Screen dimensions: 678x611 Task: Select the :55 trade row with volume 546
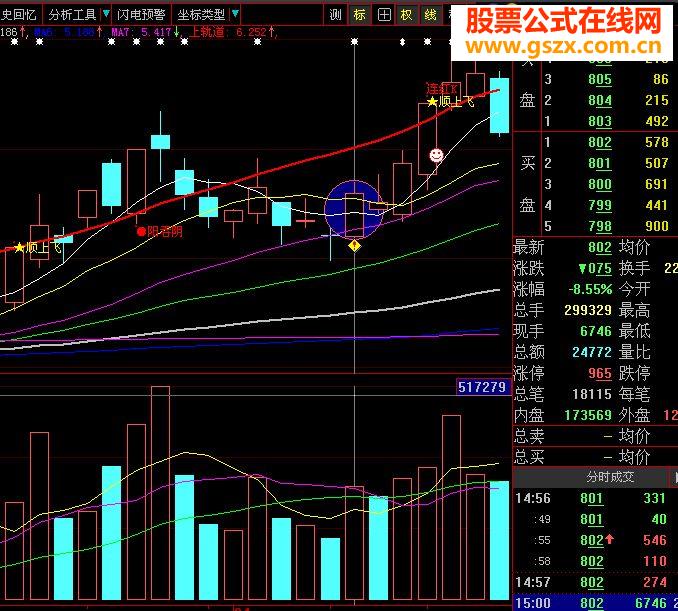click(x=595, y=540)
